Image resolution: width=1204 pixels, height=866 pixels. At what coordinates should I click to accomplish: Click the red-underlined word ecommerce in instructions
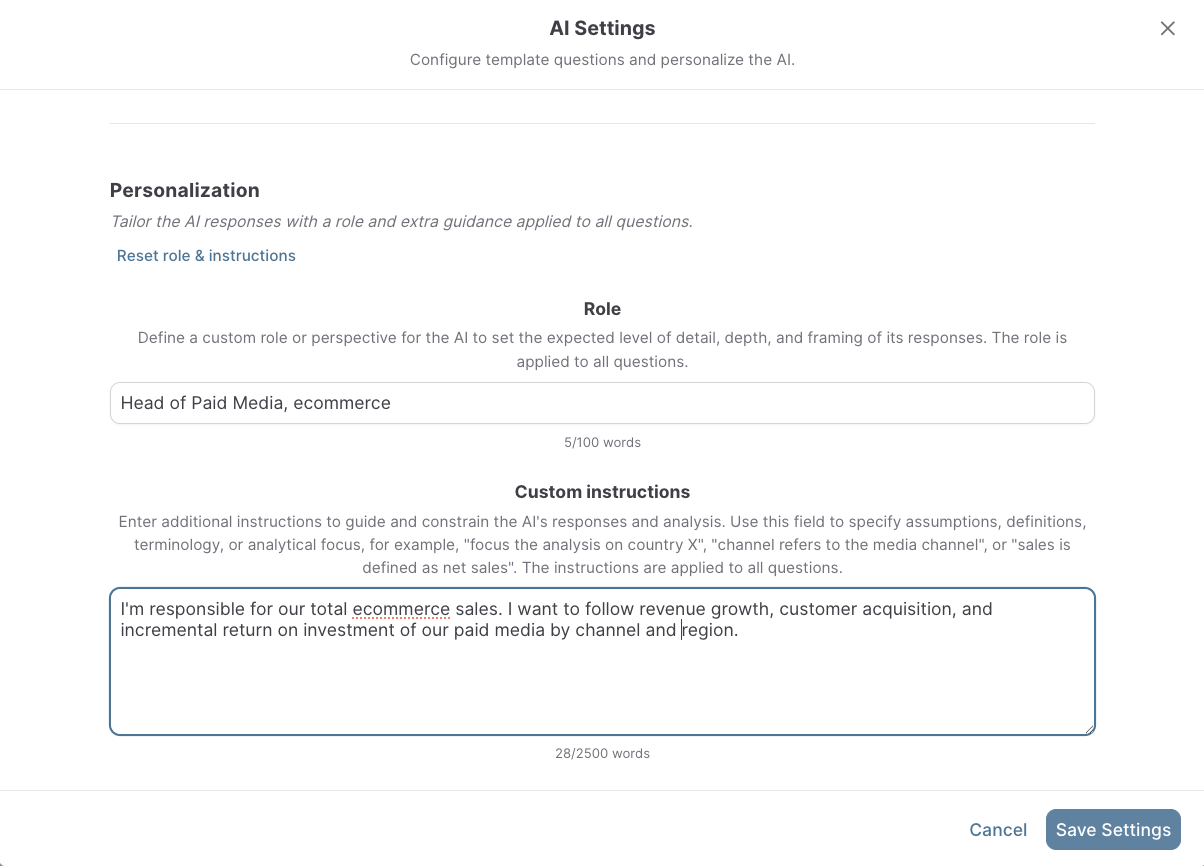coord(401,609)
